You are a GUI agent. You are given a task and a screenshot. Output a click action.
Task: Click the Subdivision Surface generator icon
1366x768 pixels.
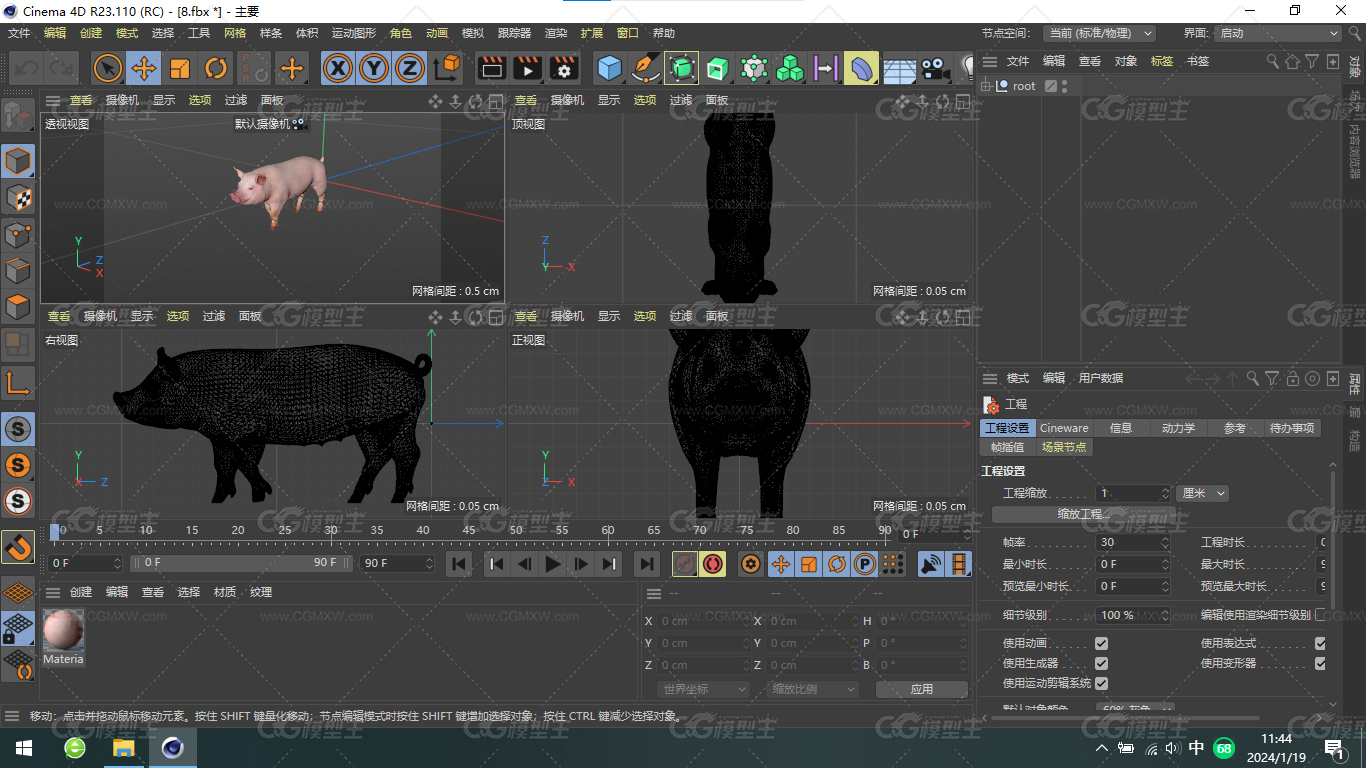[681, 68]
